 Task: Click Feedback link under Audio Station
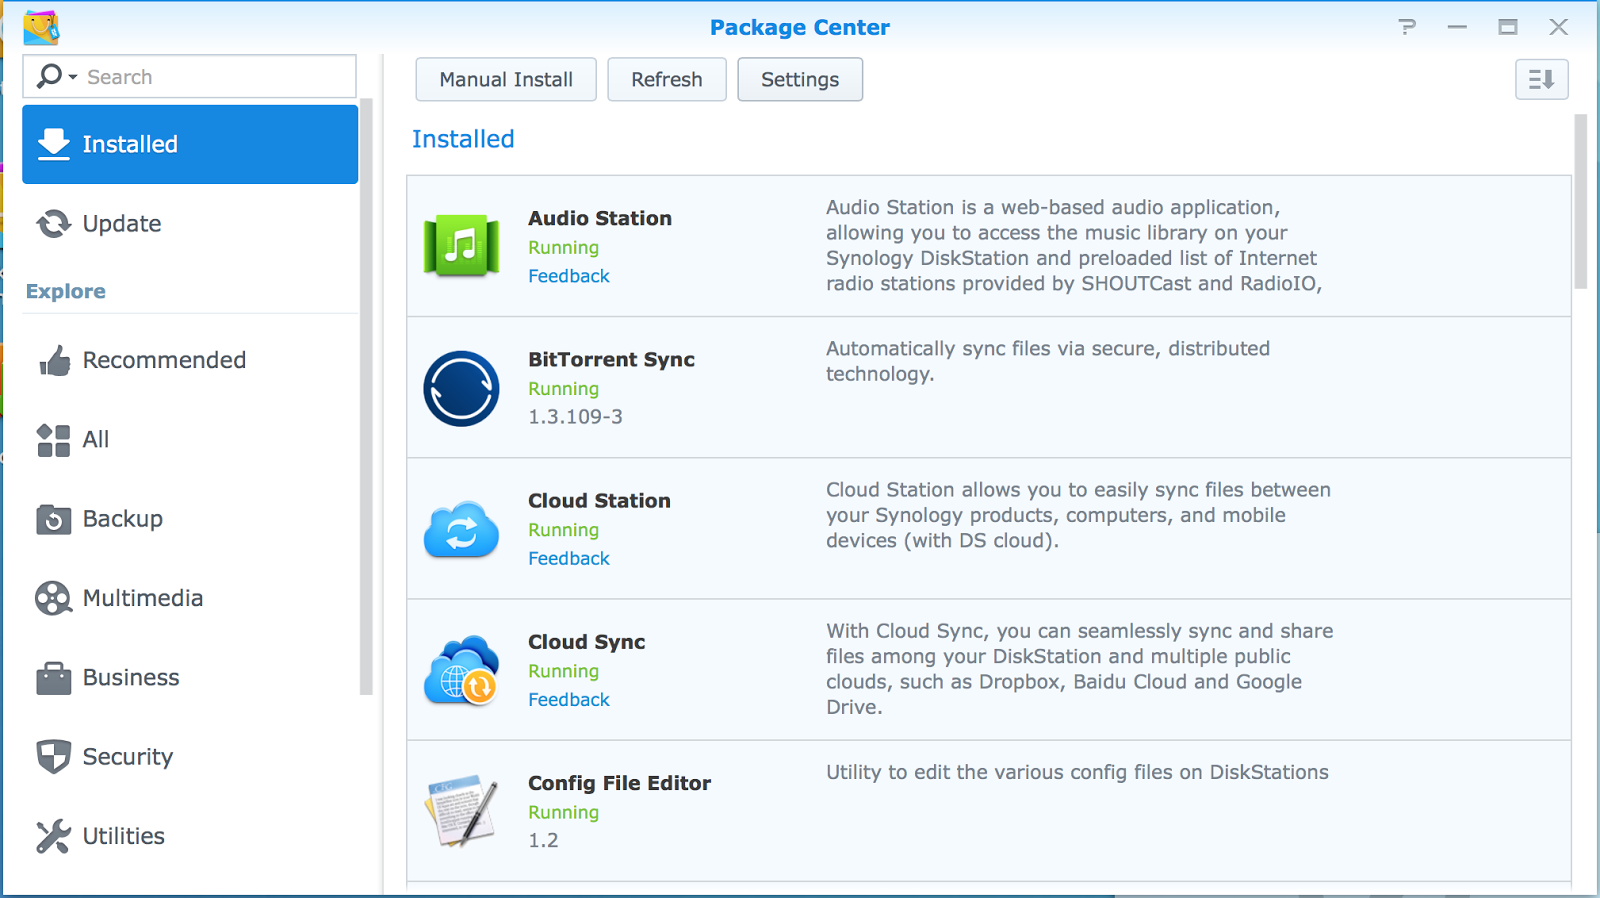(x=569, y=276)
